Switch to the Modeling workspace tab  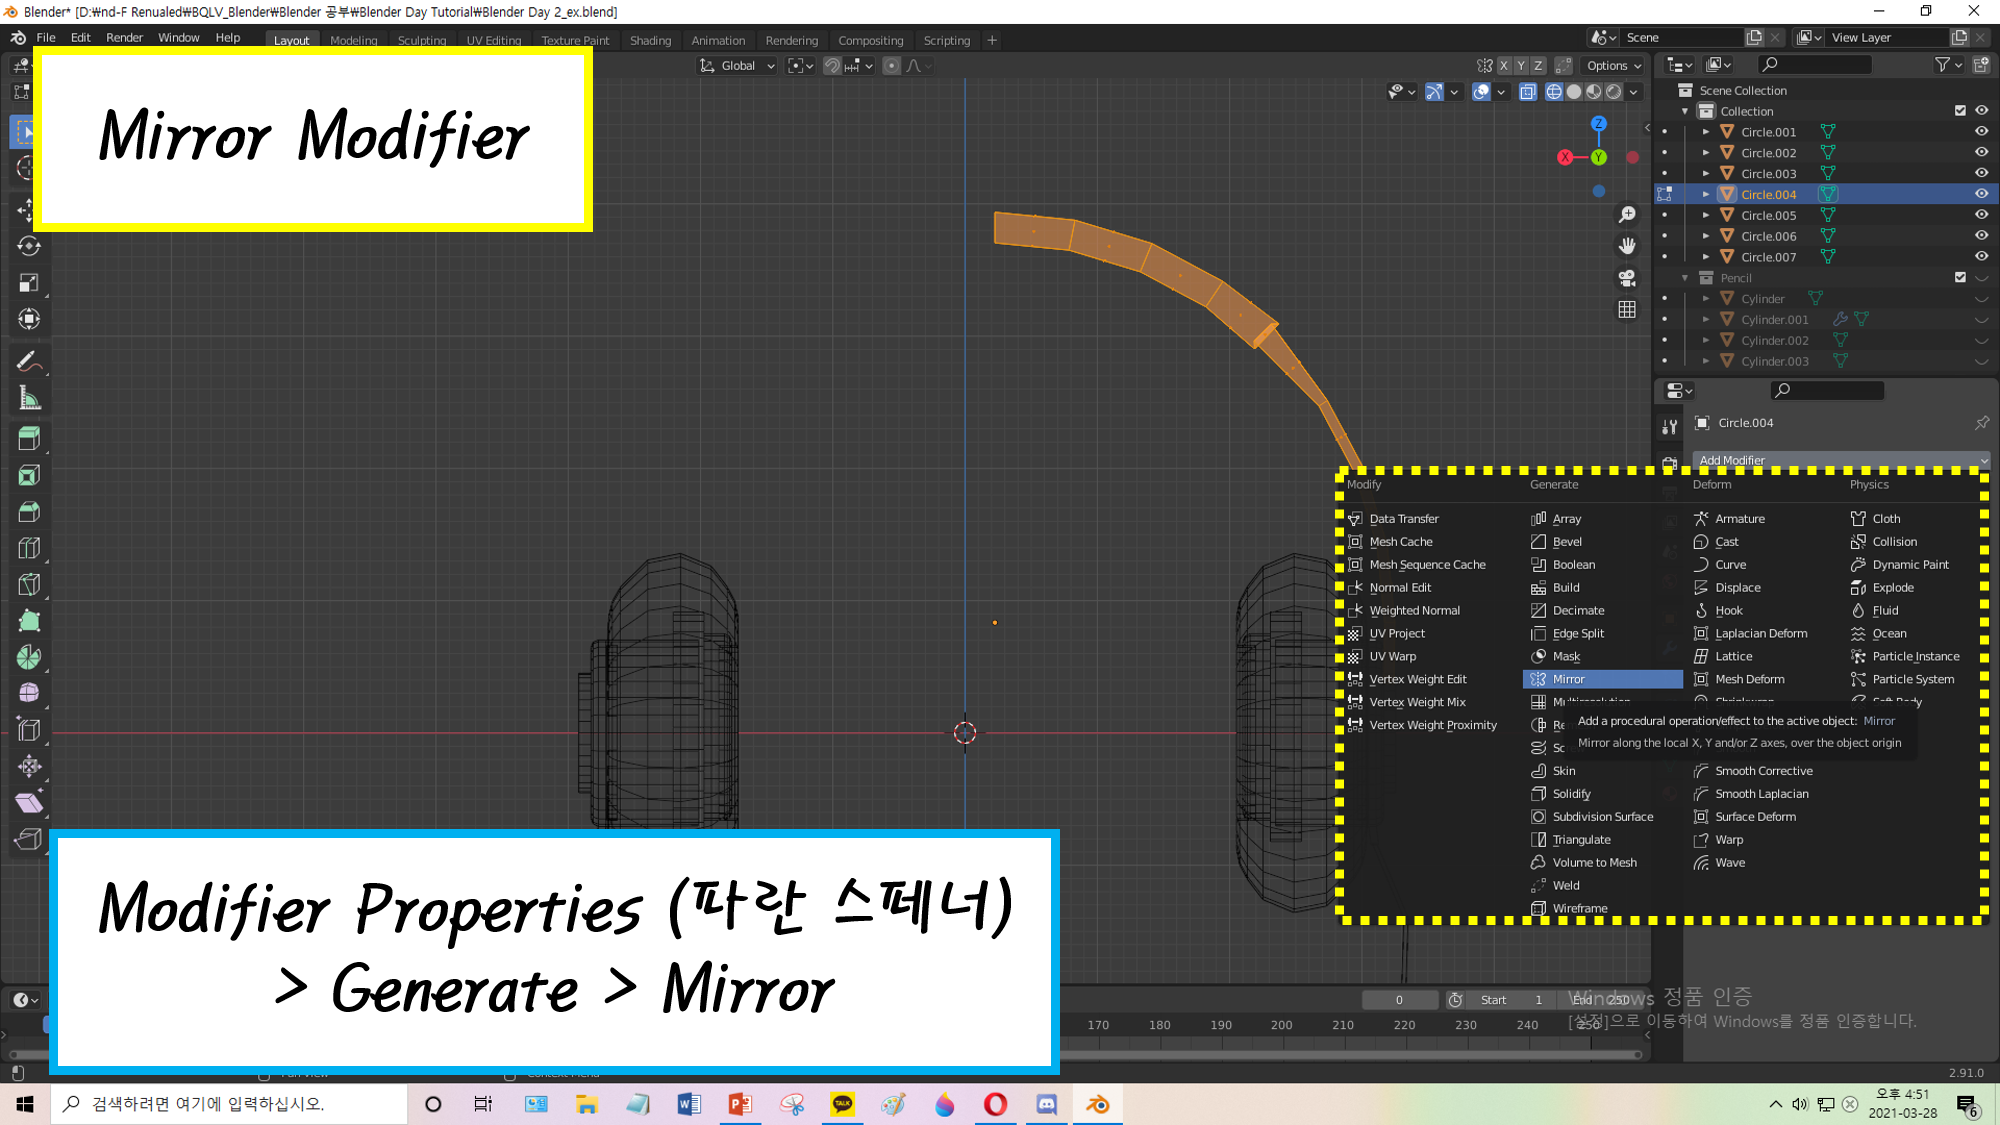coord(354,41)
